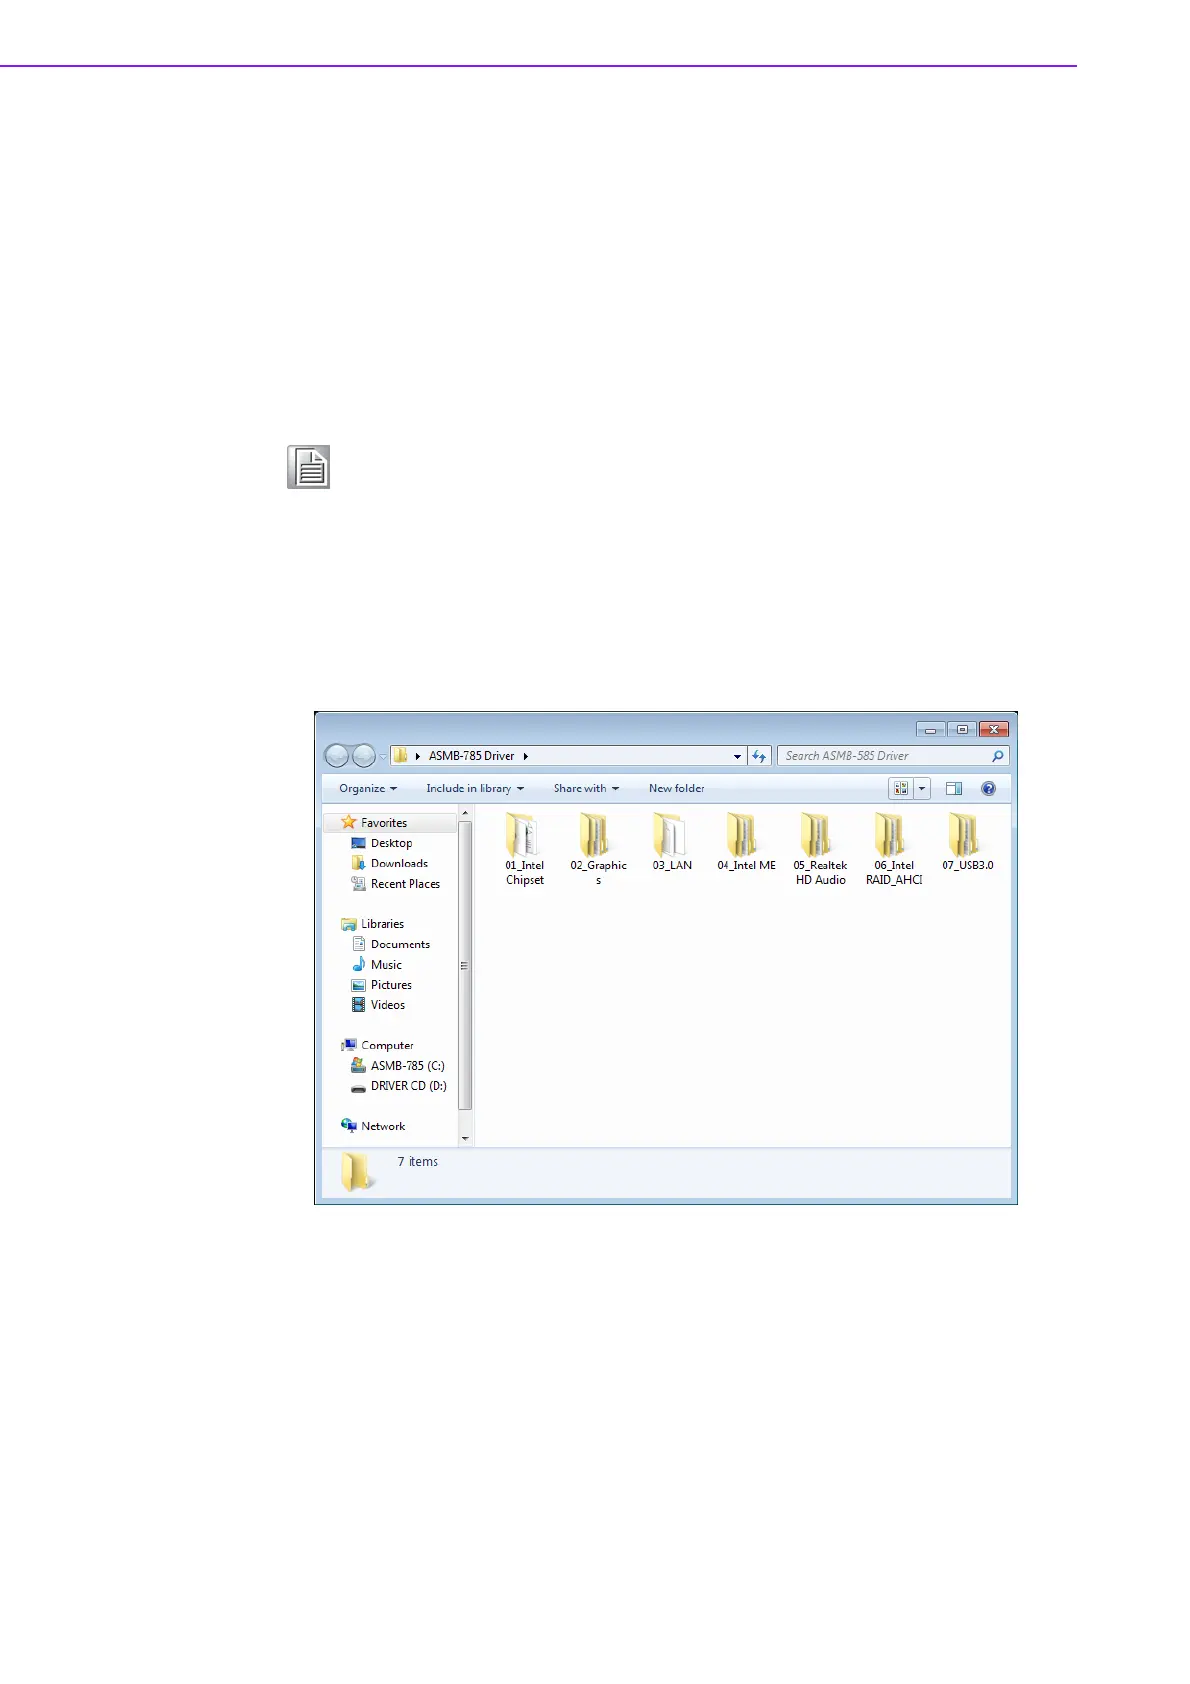Show the preview pane
This screenshot has width=1190, height=1684.
[x=954, y=788]
